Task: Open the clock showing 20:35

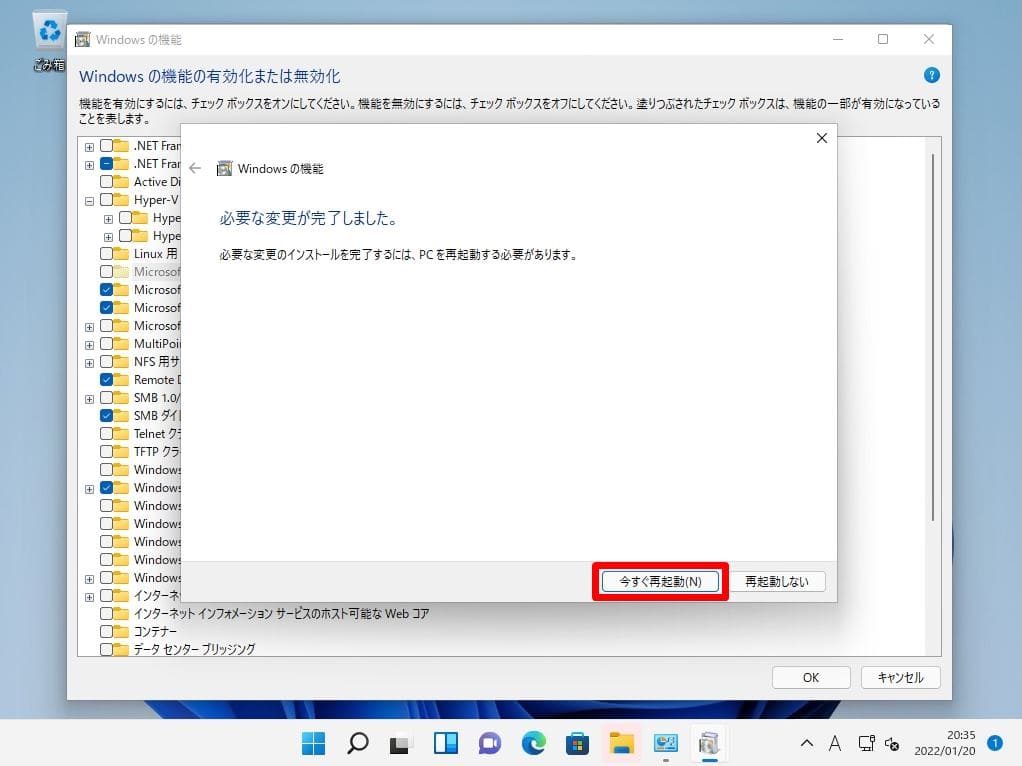Action: click(945, 743)
